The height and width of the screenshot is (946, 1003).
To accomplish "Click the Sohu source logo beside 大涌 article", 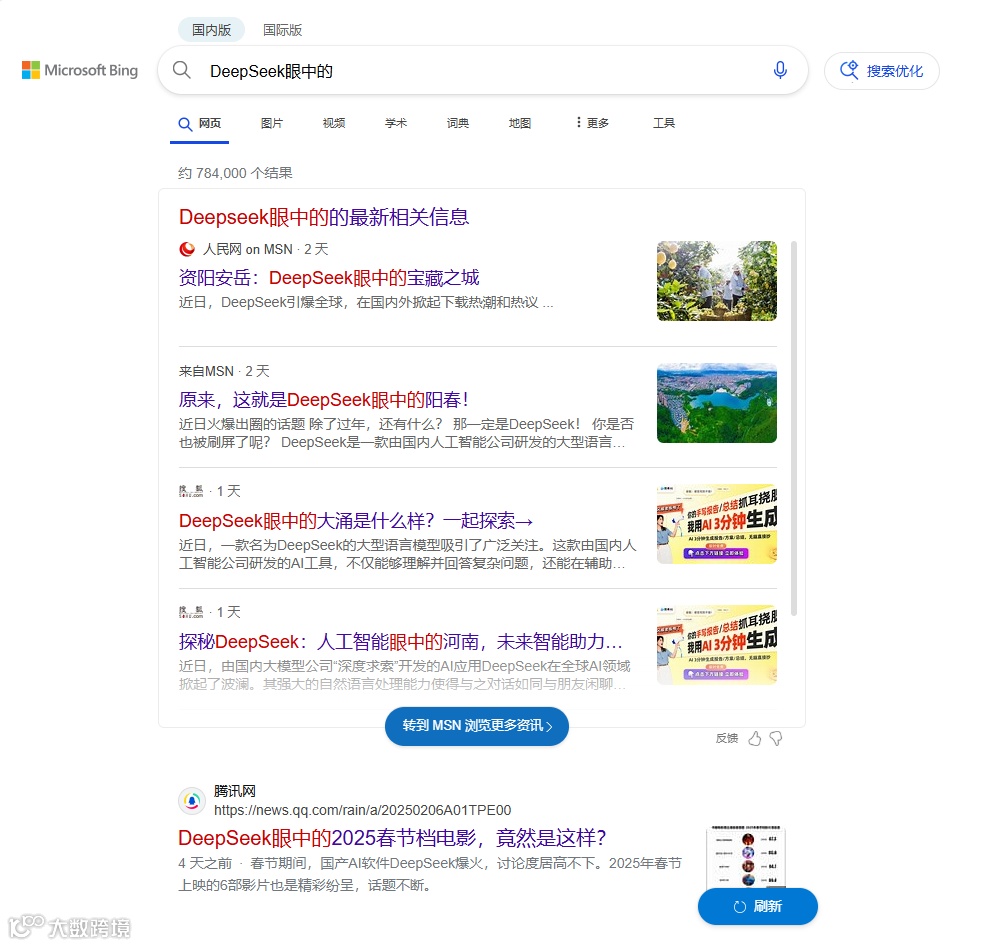I will point(191,491).
